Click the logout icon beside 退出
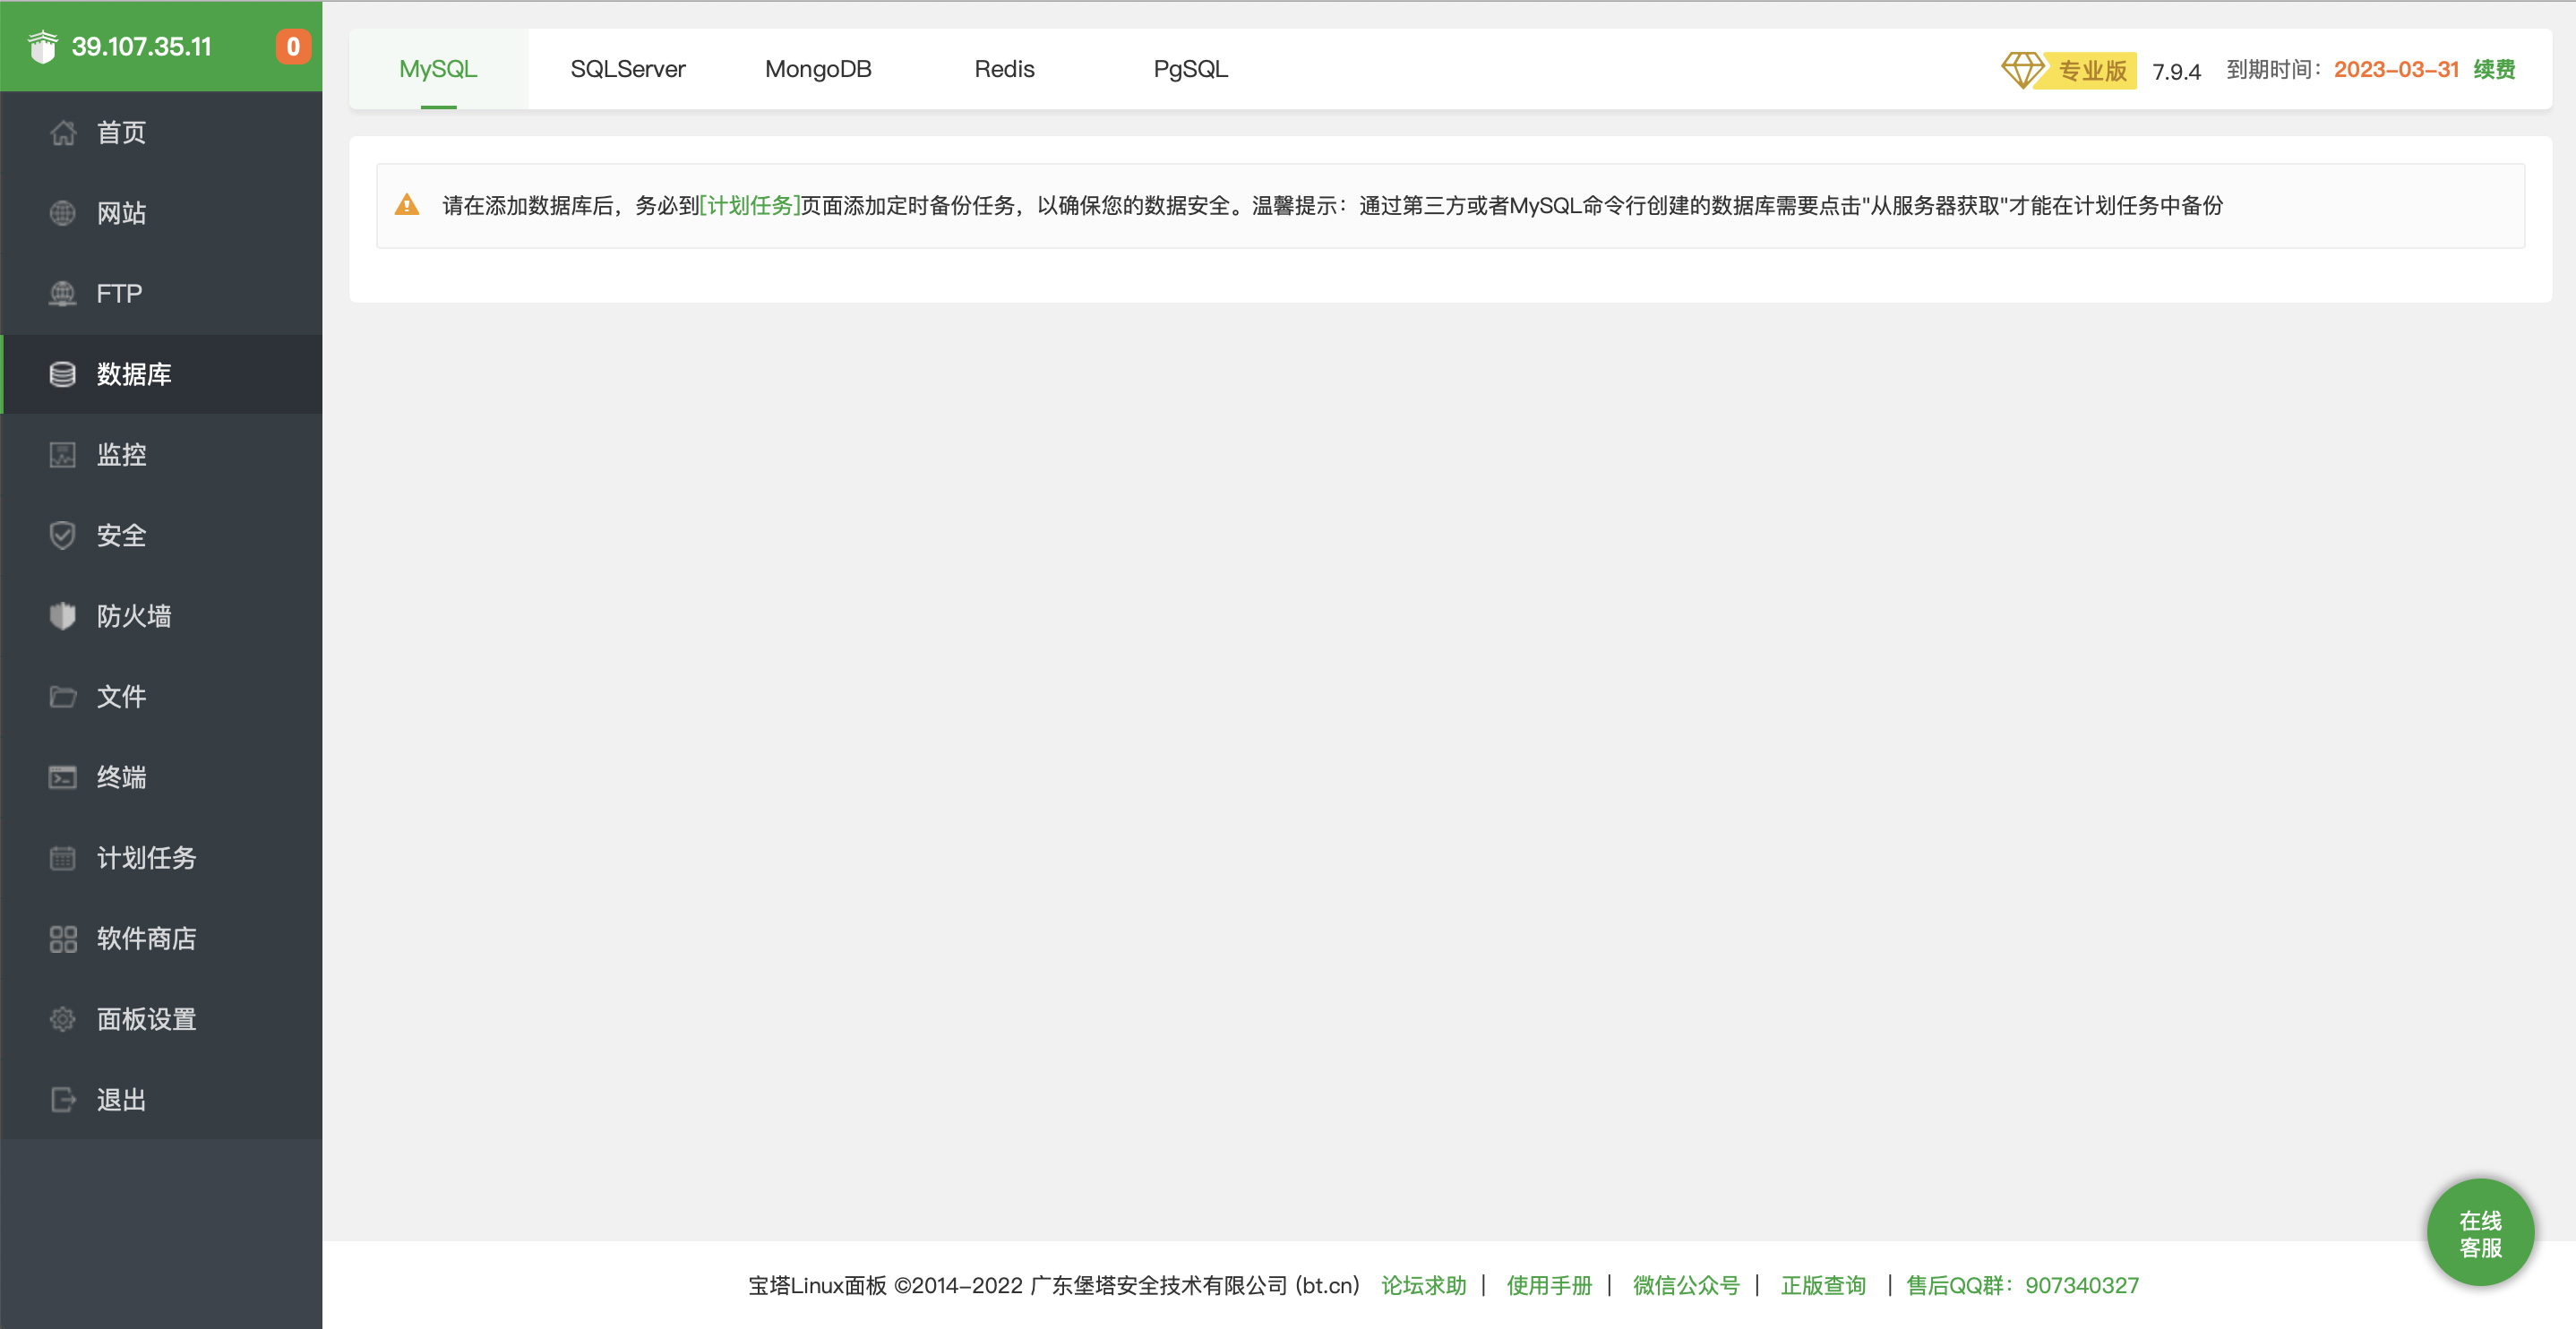The image size is (2576, 1329). [x=63, y=1100]
